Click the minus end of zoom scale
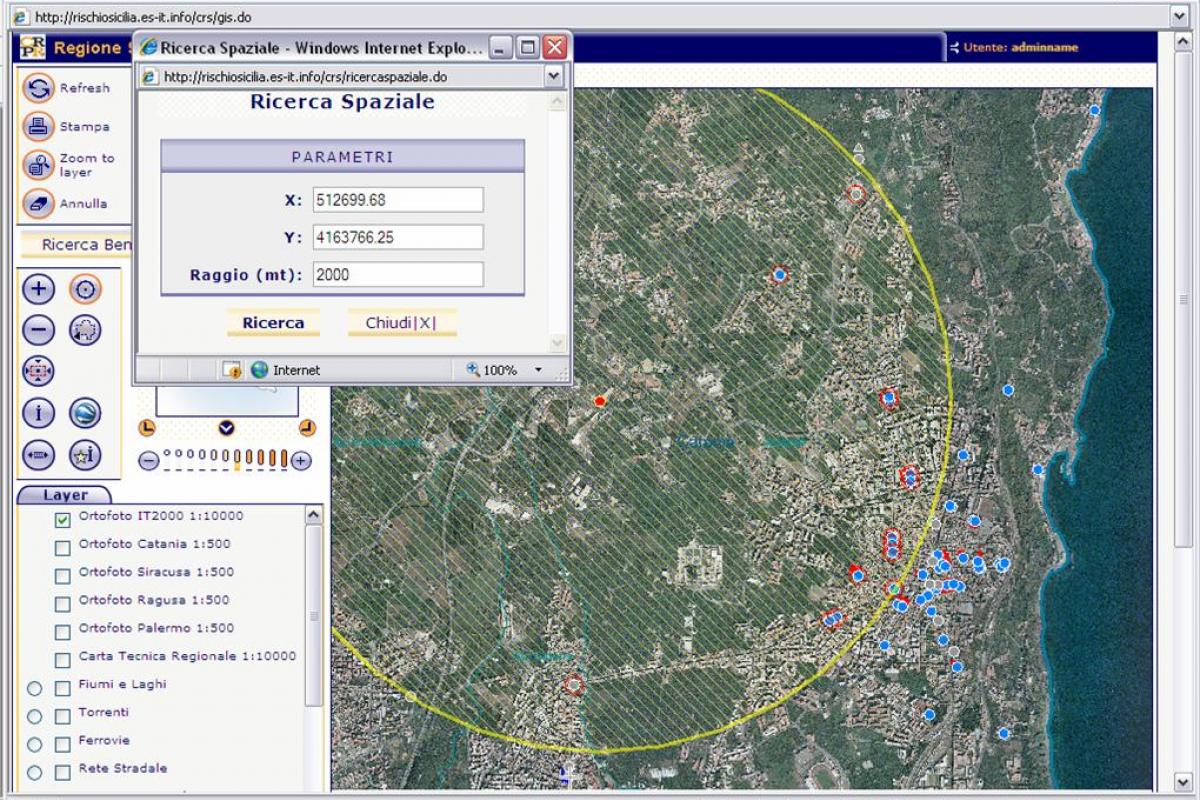The height and width of the screenshot is (800, 1200). 148,460
